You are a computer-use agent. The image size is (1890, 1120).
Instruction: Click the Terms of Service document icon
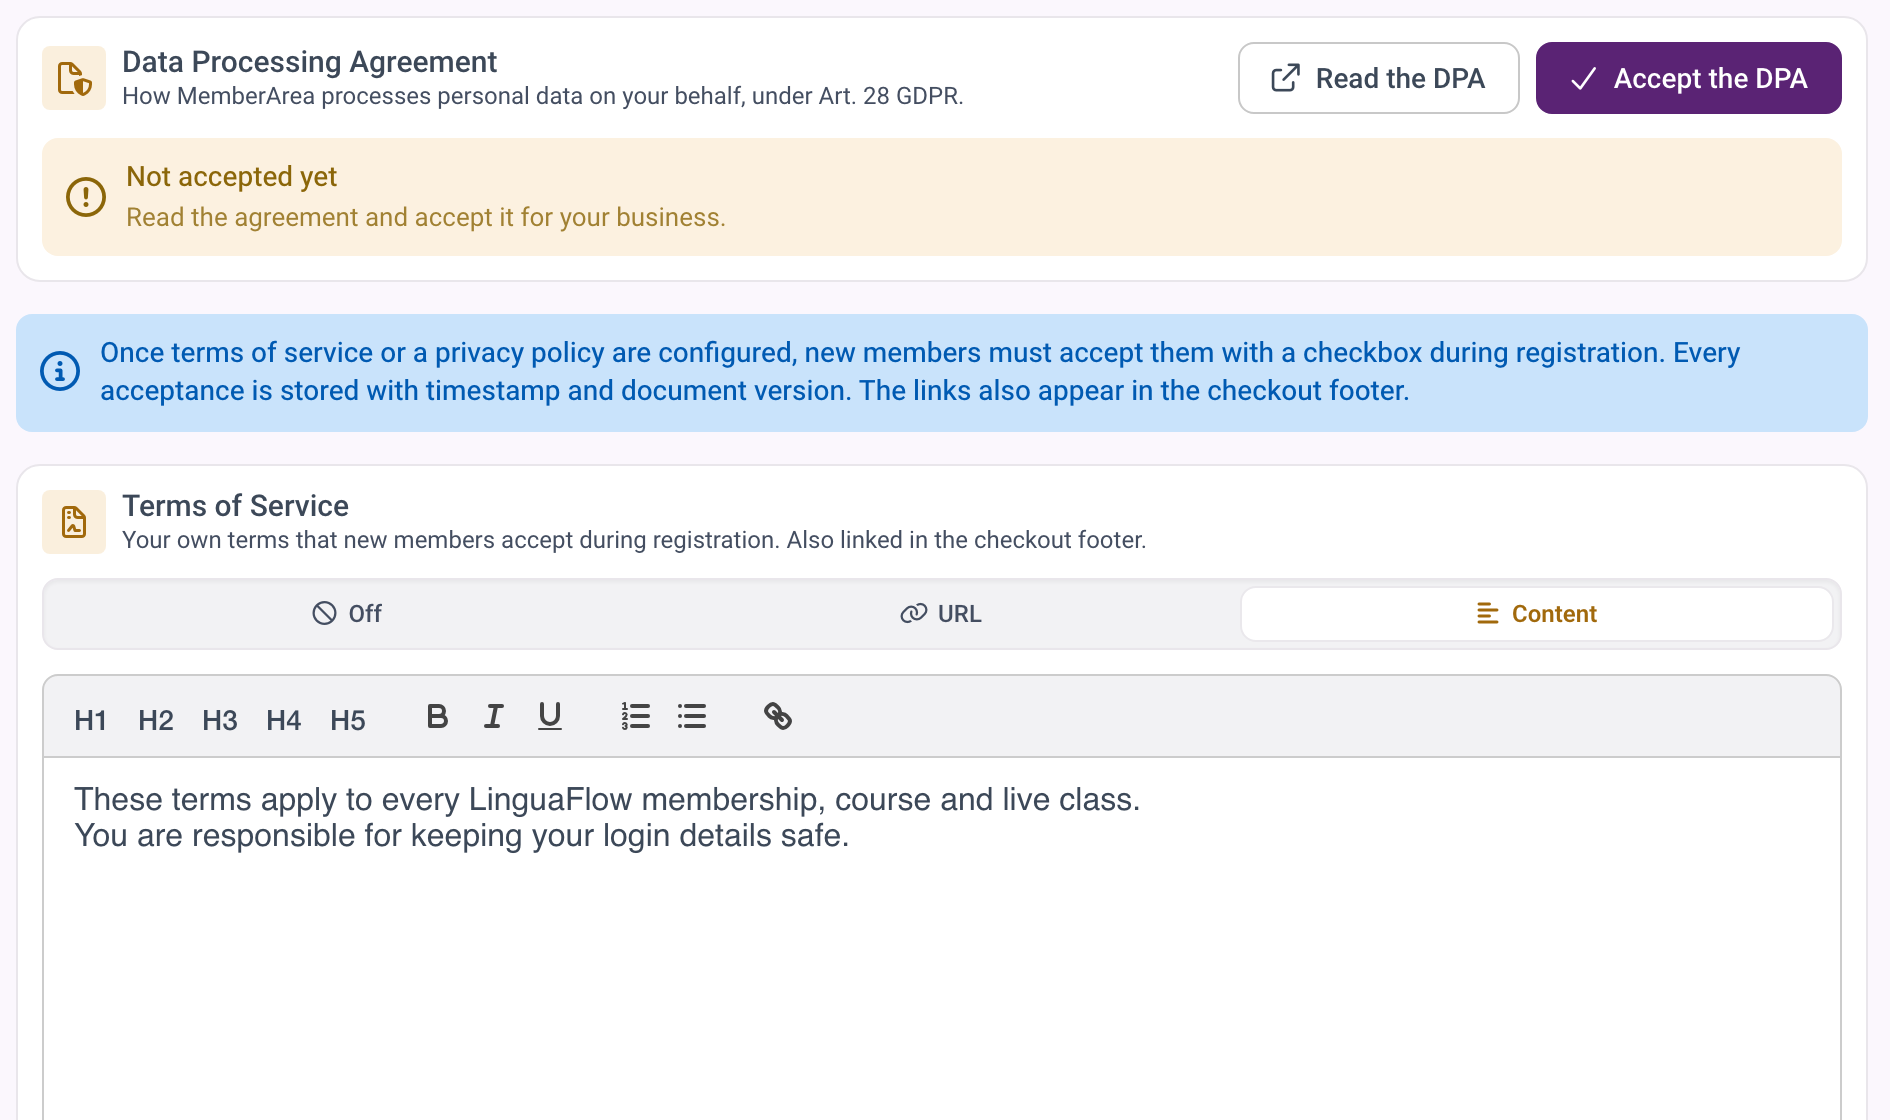pyautogui.click(x=74, y=522)
